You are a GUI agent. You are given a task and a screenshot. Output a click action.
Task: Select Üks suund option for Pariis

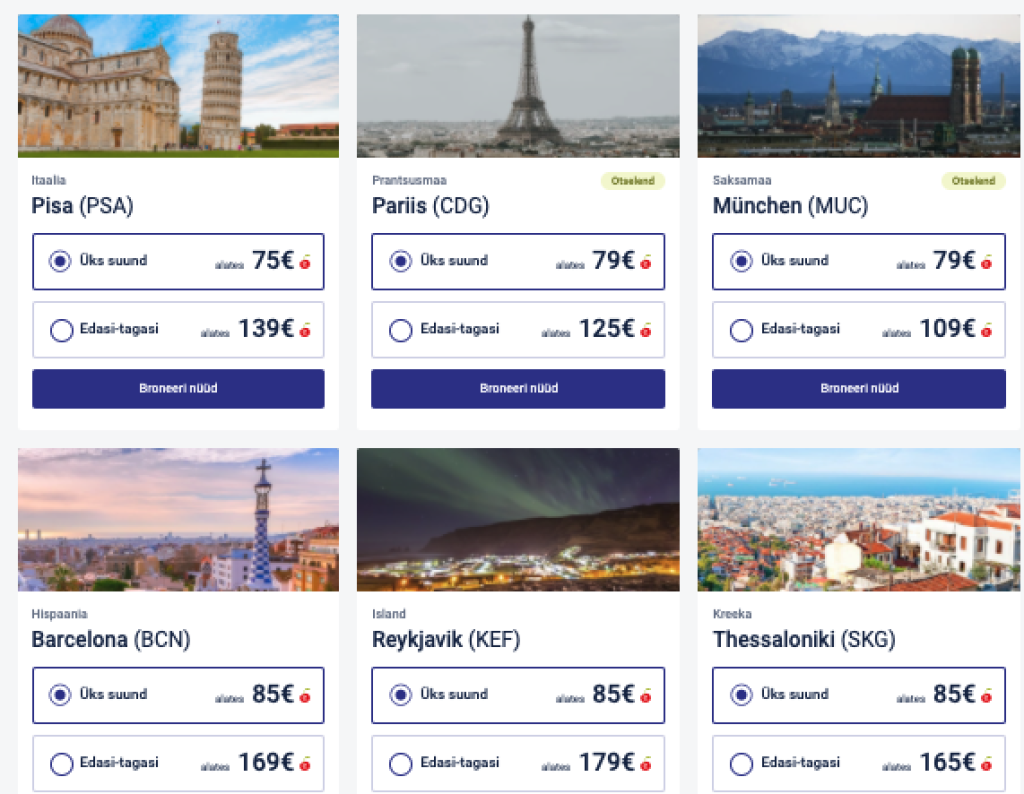tap(401, 262)
